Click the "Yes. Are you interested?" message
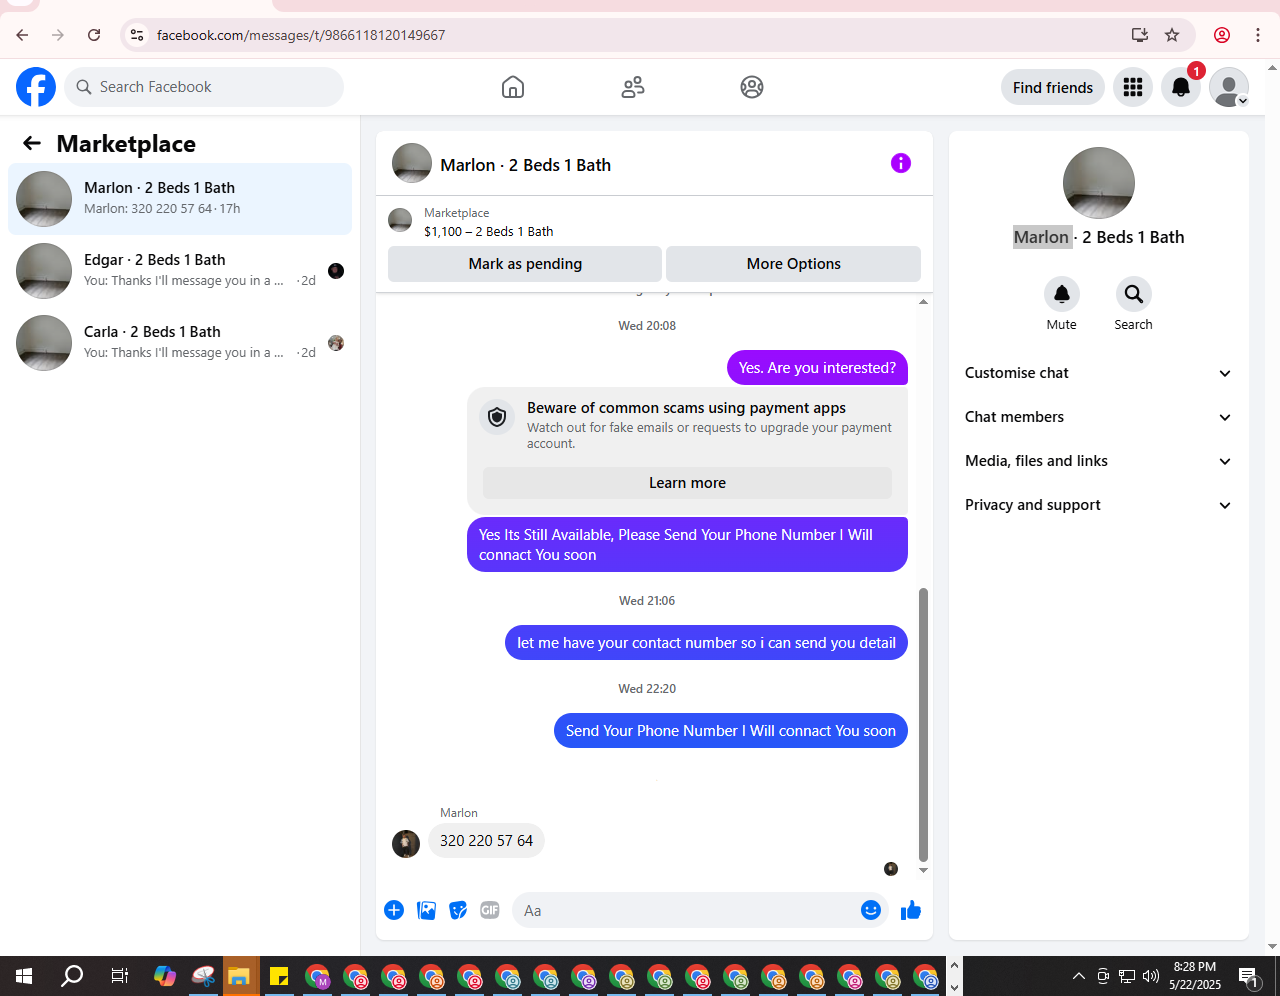This screenshot has width=1280, height=996. 818,368
